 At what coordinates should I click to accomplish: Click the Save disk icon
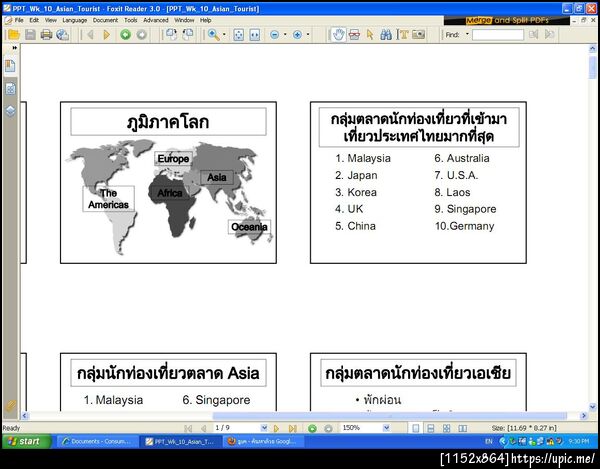coord(30,35)
